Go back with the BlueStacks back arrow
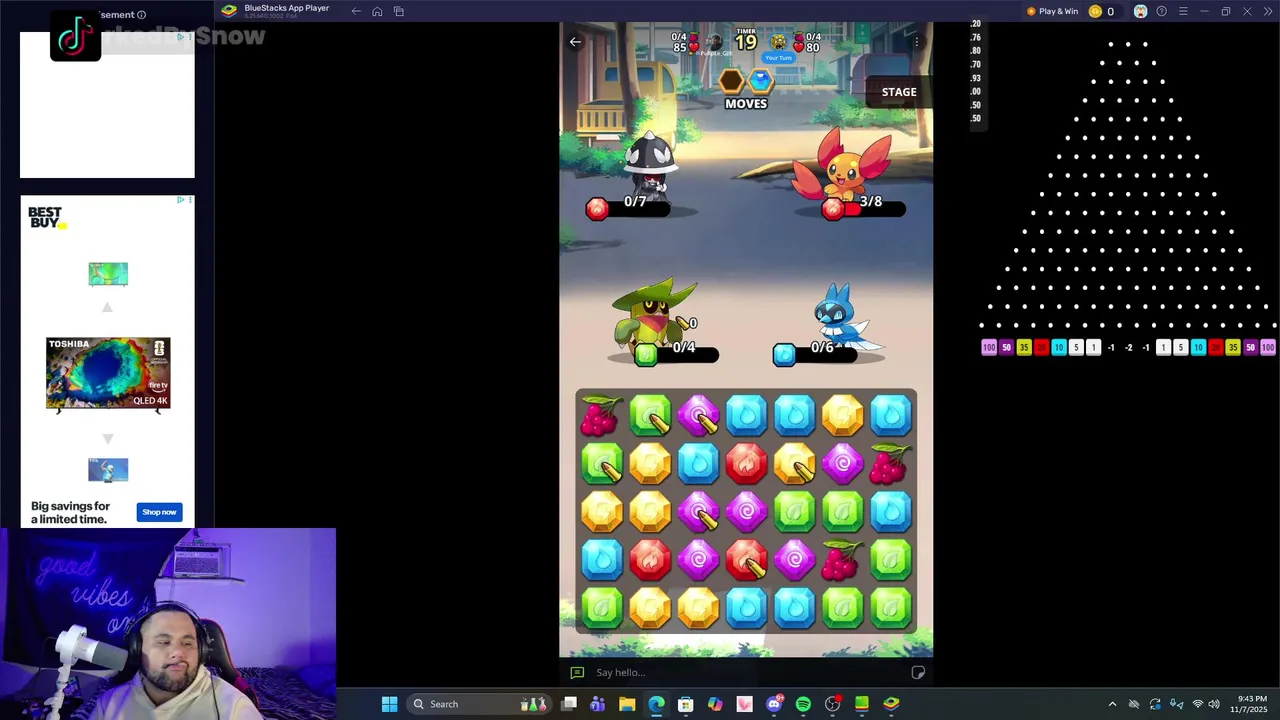 [x=356, y=11]
